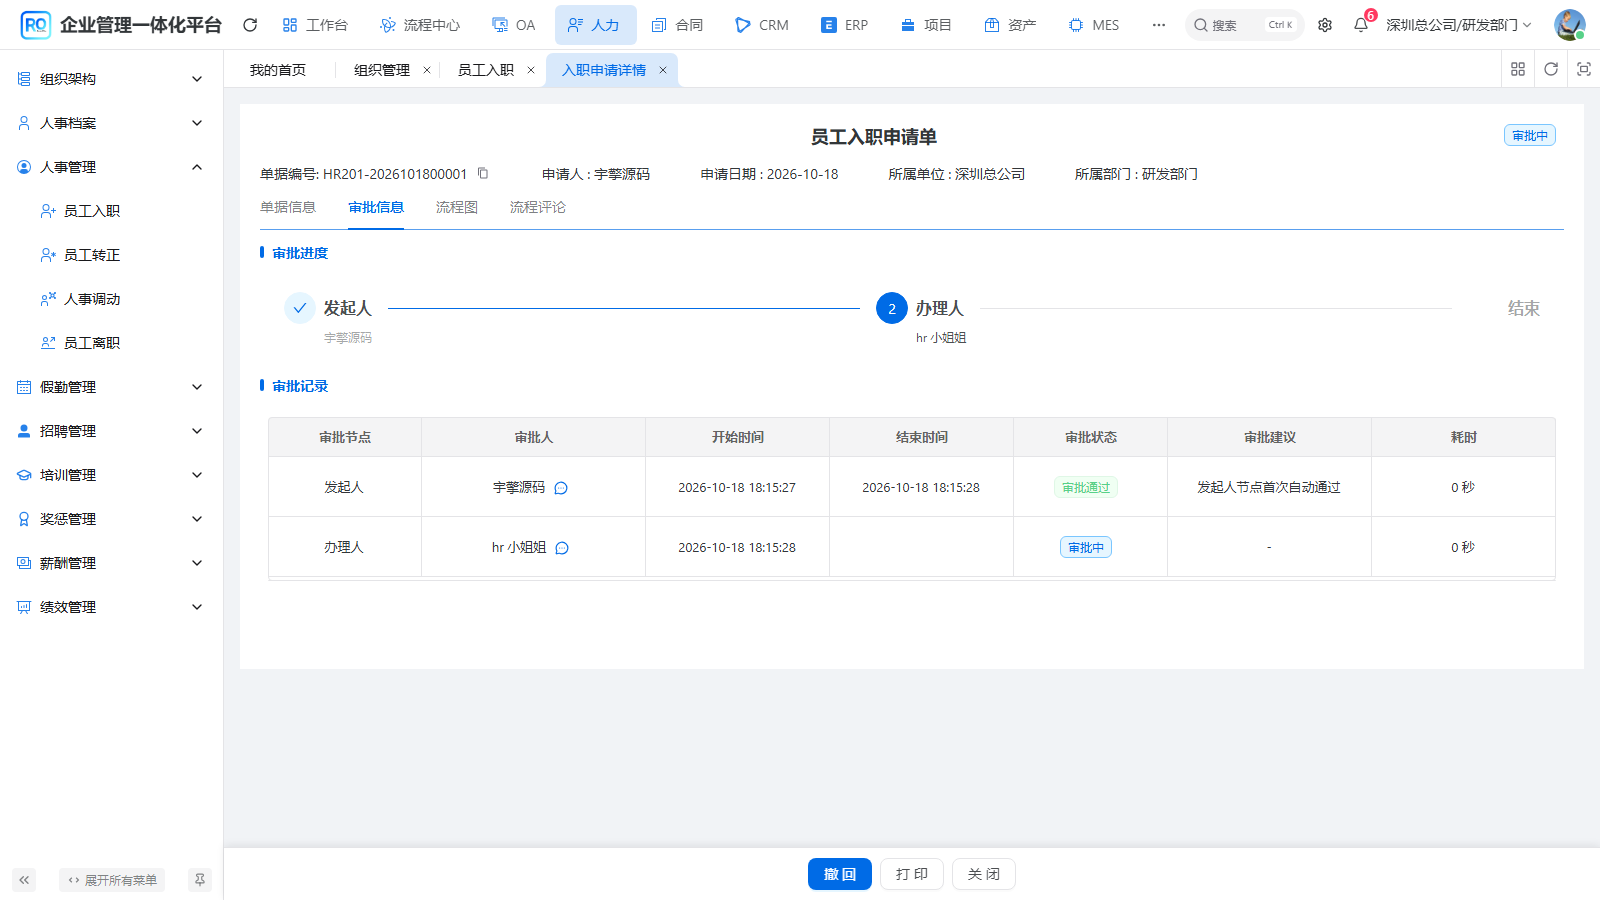
Task: Reload the current tab page icon
Action: coord(1551,69)
